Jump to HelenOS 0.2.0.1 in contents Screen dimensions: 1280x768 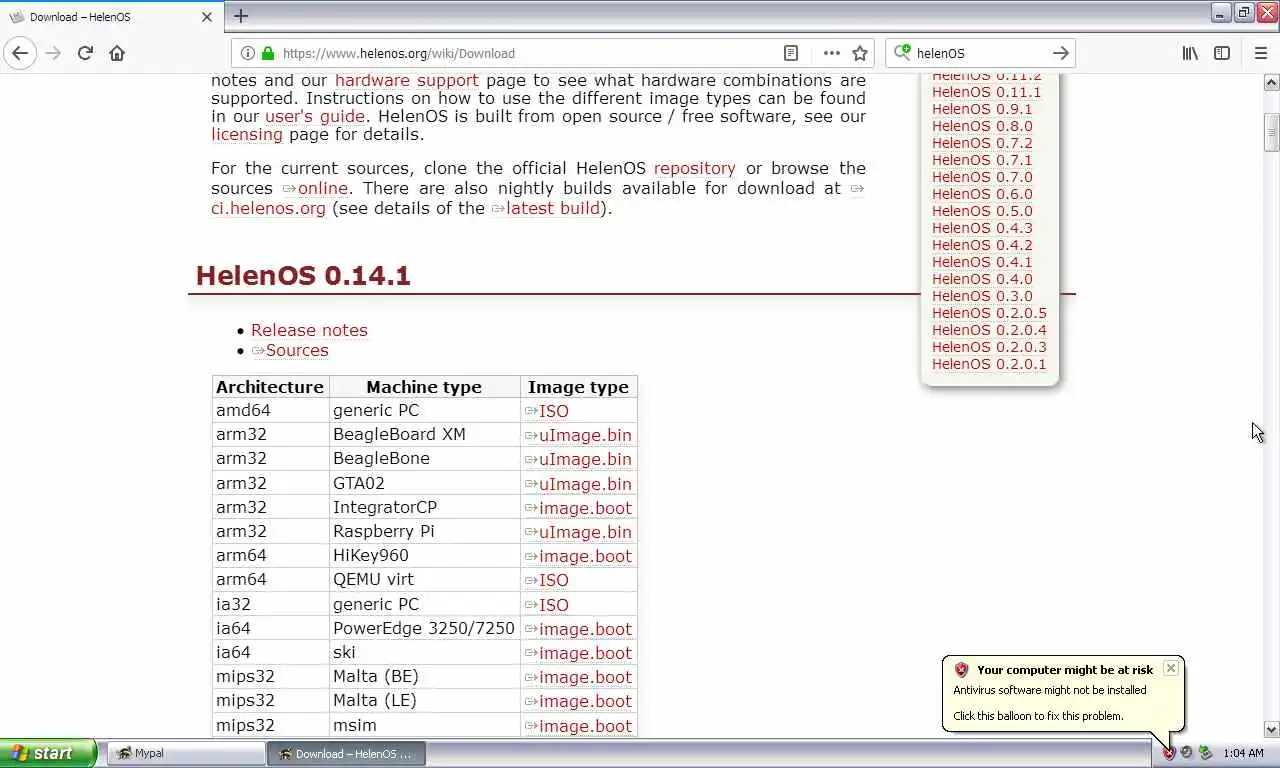pos(989,364)
